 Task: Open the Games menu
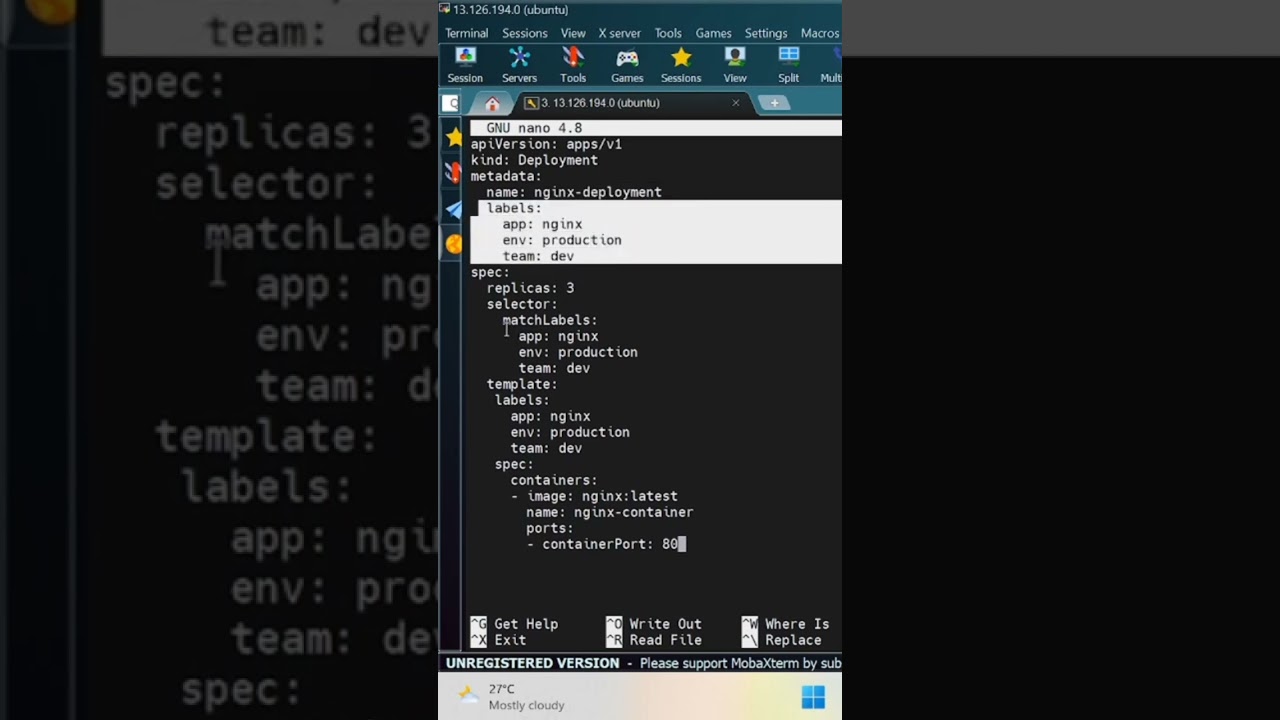tap(714, 33)
